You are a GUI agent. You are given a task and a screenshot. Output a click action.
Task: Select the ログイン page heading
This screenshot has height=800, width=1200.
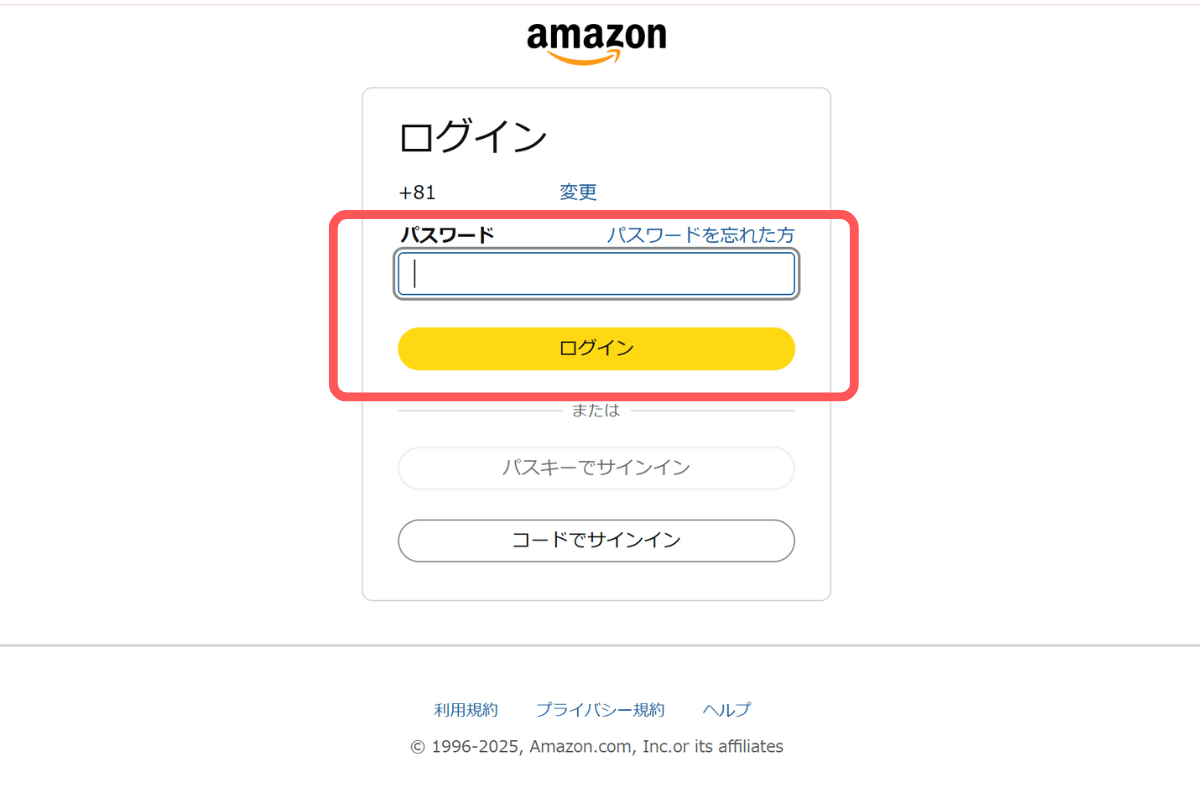pyautogui.click(x=470, y=136)
